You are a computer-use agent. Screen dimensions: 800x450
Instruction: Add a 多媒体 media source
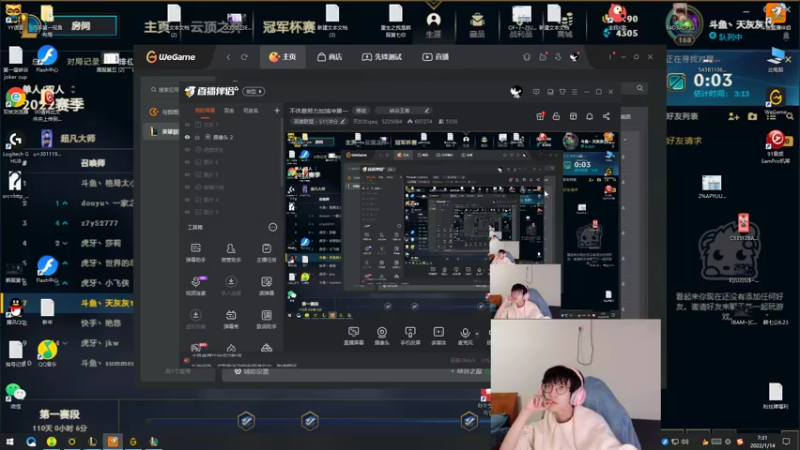click(x=438, y=336)
